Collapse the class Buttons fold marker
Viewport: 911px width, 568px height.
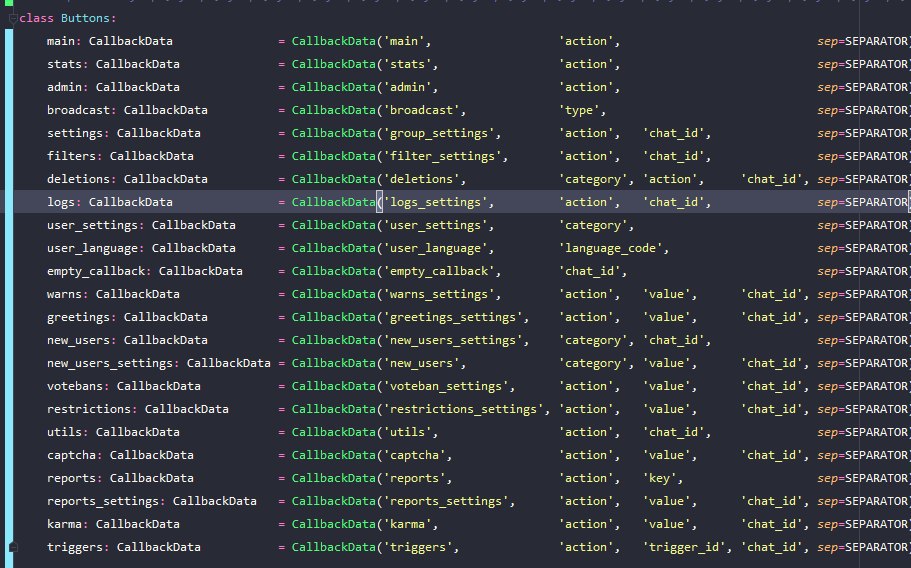13,19
